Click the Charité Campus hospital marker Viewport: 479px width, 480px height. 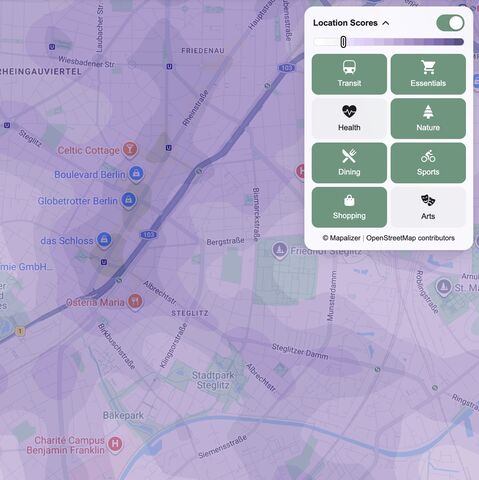[115, 444]
